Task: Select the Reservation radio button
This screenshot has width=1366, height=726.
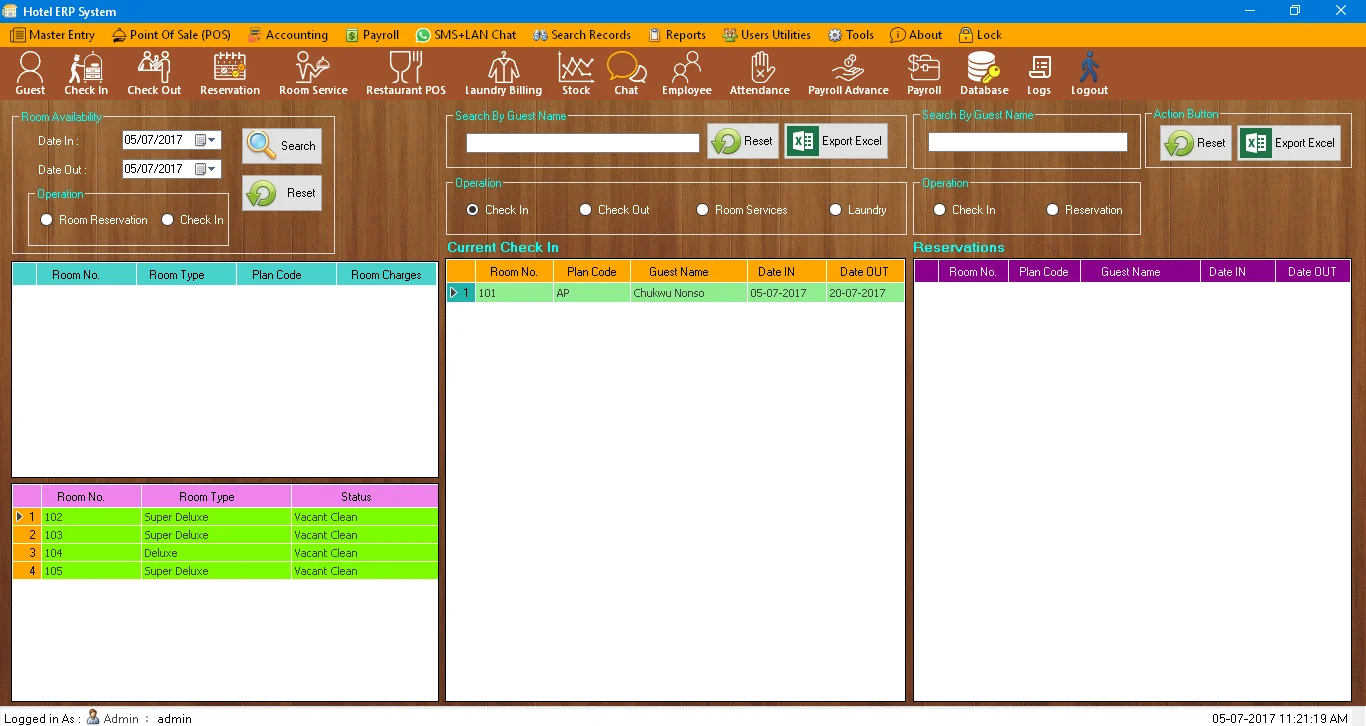Action: click(1052, 210)
